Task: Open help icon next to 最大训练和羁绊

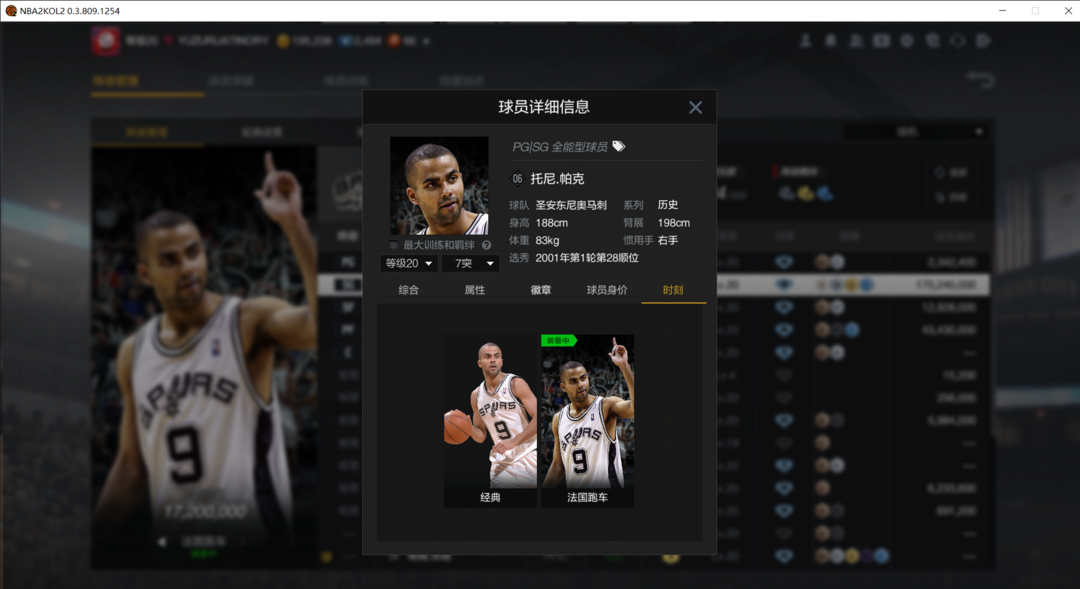Action: click(x=486, y=245)
